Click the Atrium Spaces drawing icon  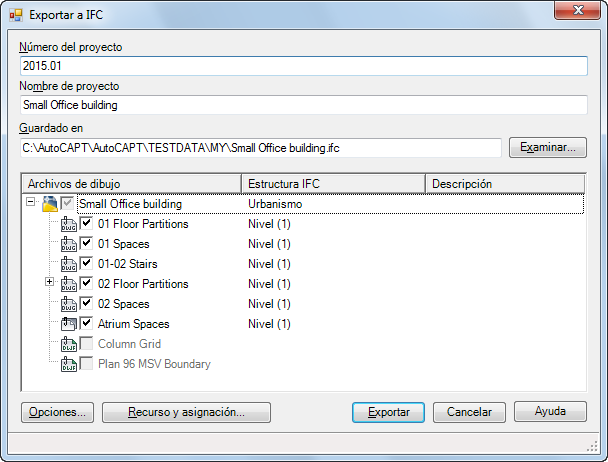coord(68,324)
